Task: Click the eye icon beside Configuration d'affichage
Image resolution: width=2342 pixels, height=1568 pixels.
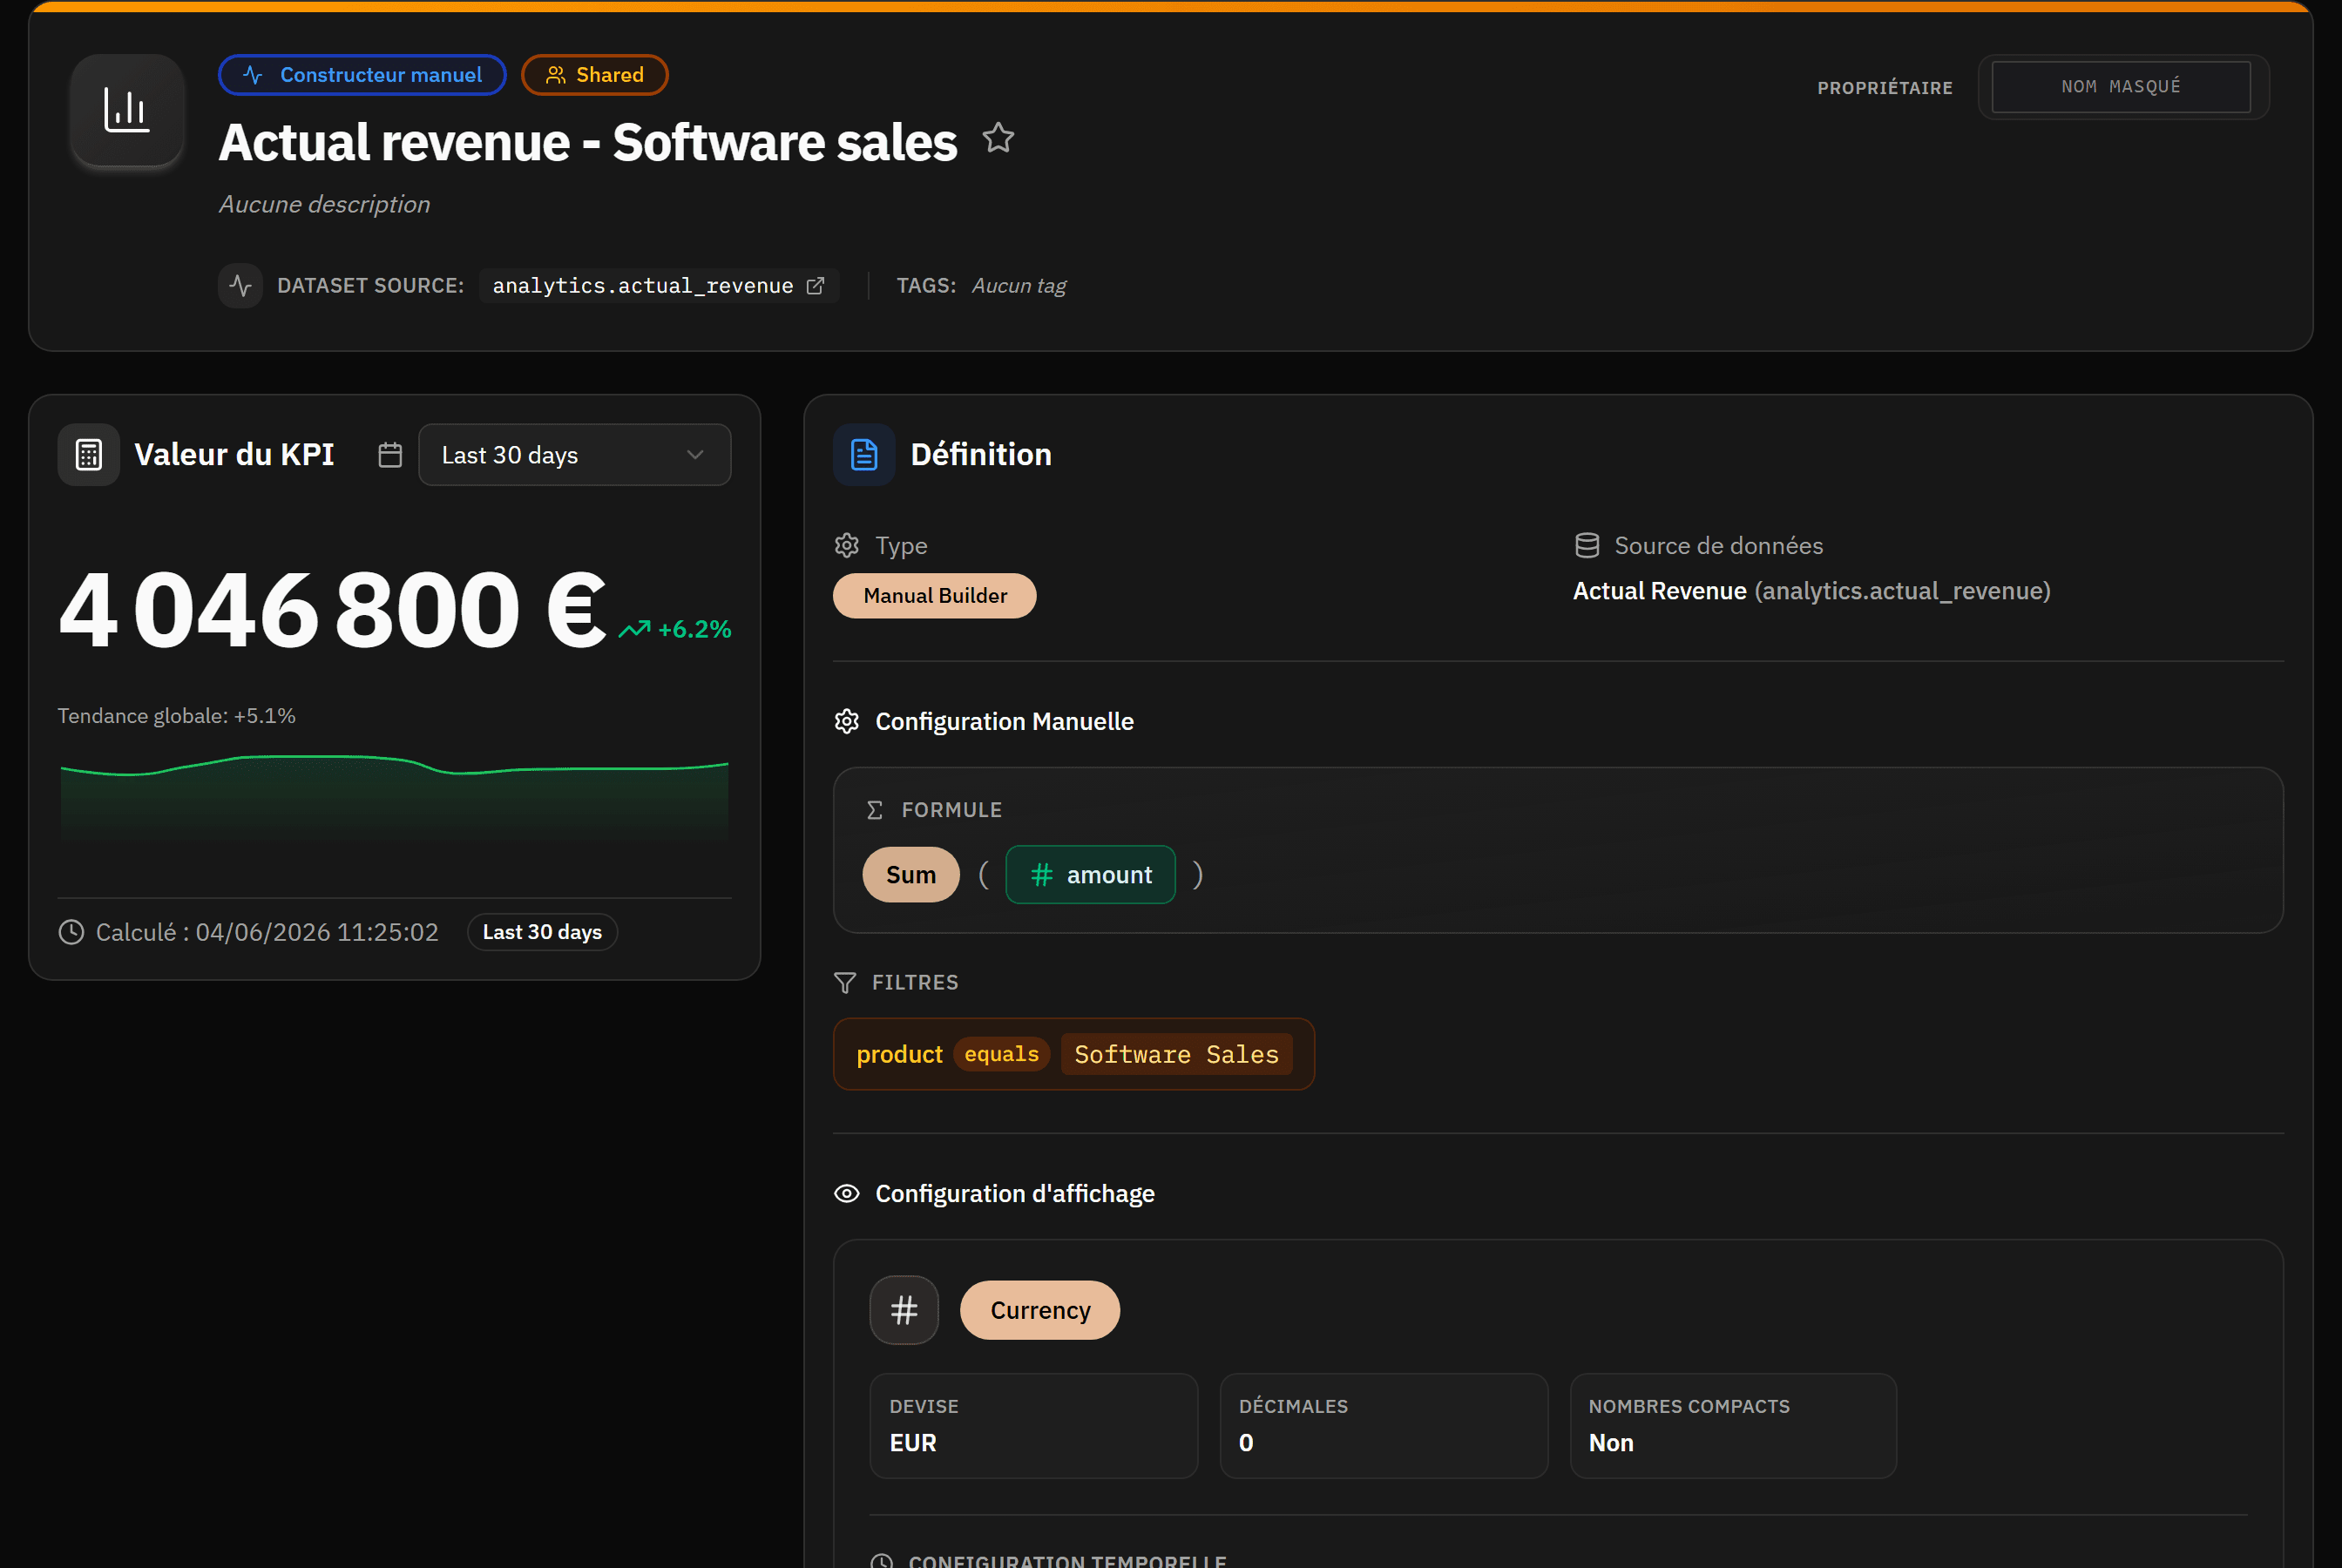Action: [847, 1193]
